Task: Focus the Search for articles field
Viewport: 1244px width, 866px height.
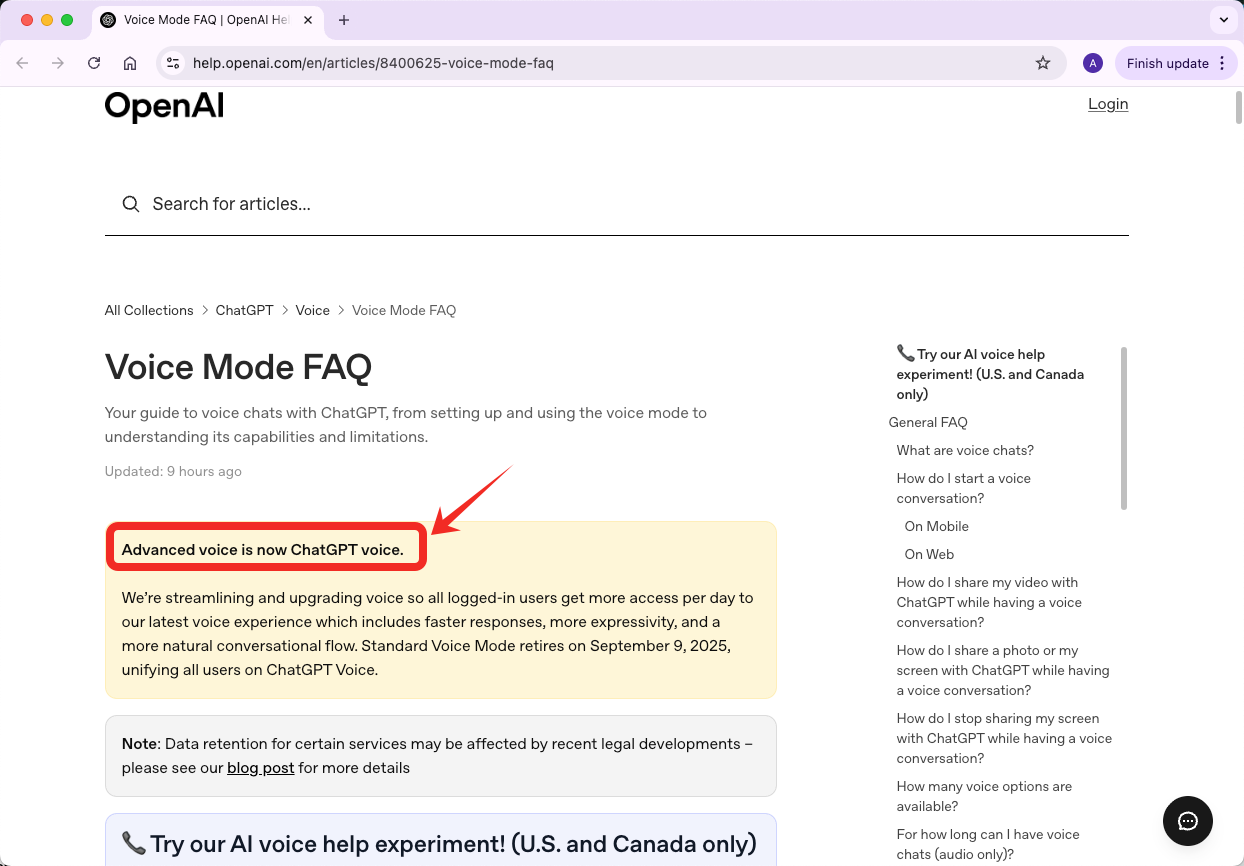Action: (616, 204)
